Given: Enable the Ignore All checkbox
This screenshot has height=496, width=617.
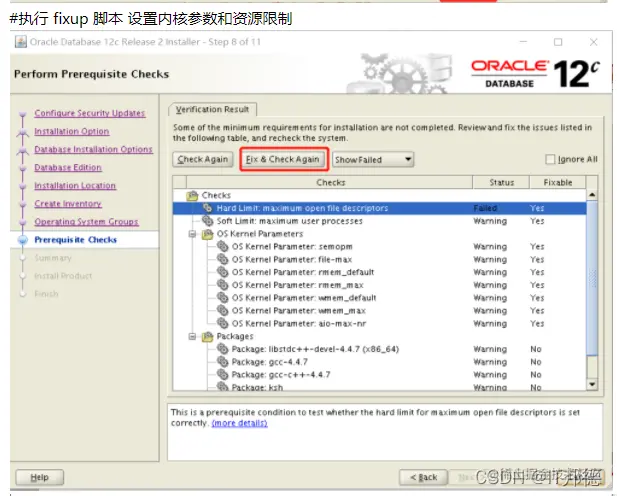Looking at the screenshot, I should coord(550,159).
